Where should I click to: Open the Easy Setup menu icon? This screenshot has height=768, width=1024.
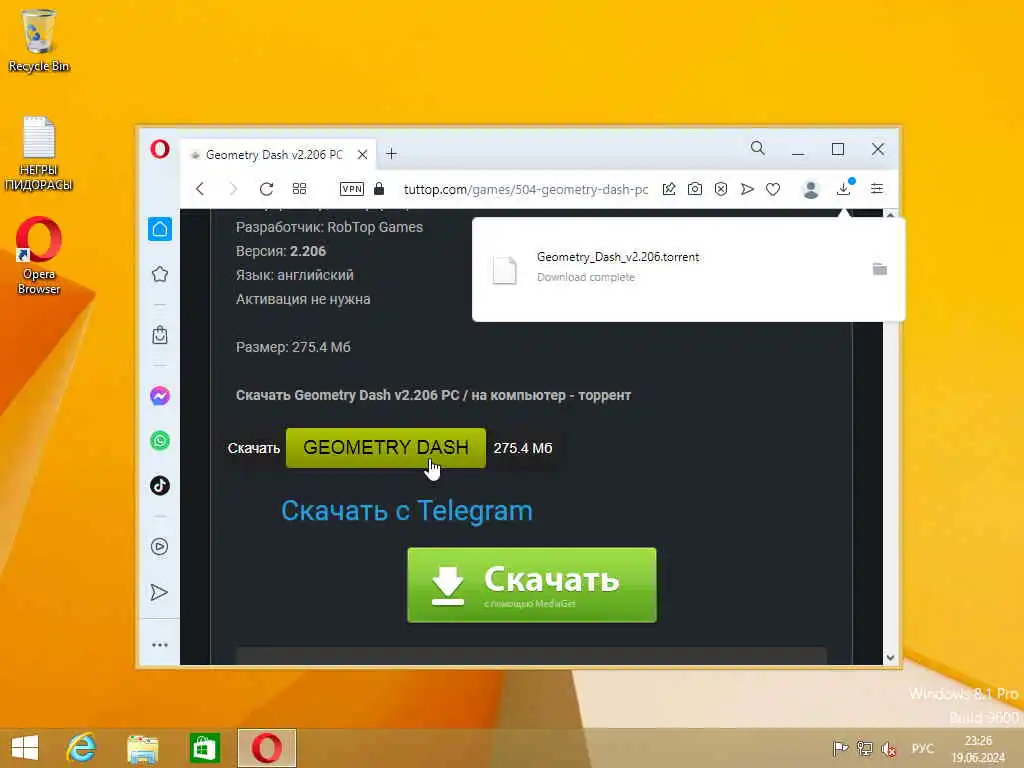[877, 189]
